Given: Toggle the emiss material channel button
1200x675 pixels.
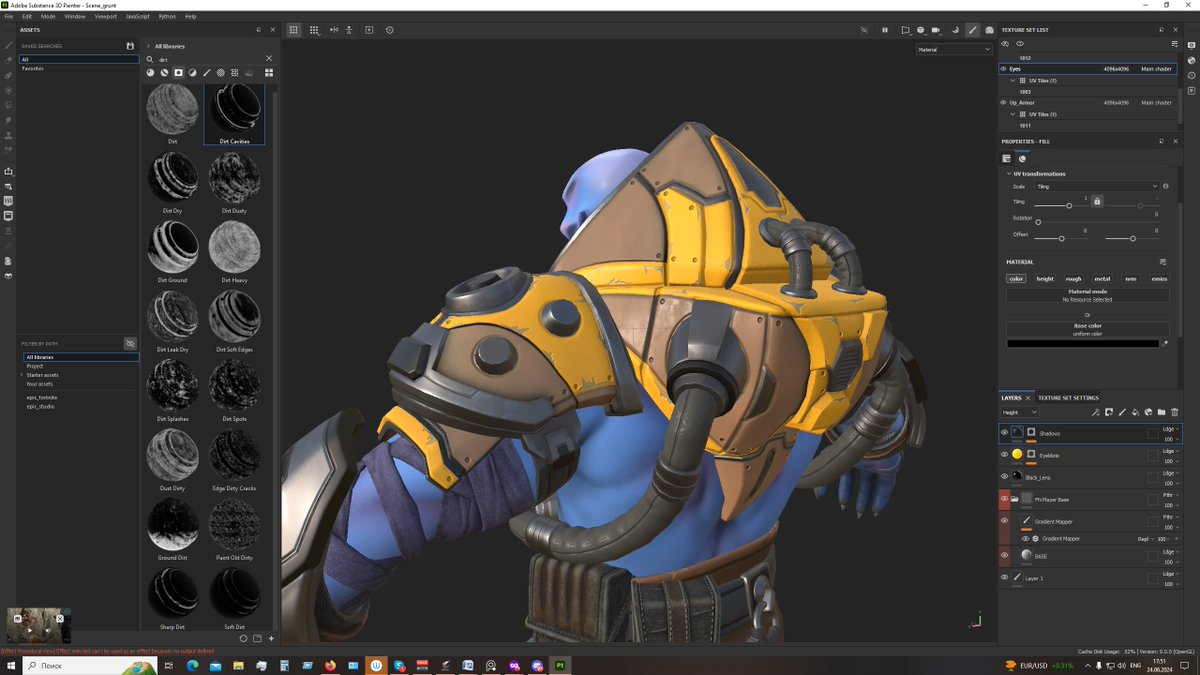Looking at the screenshot, I should coord(1159,279).
